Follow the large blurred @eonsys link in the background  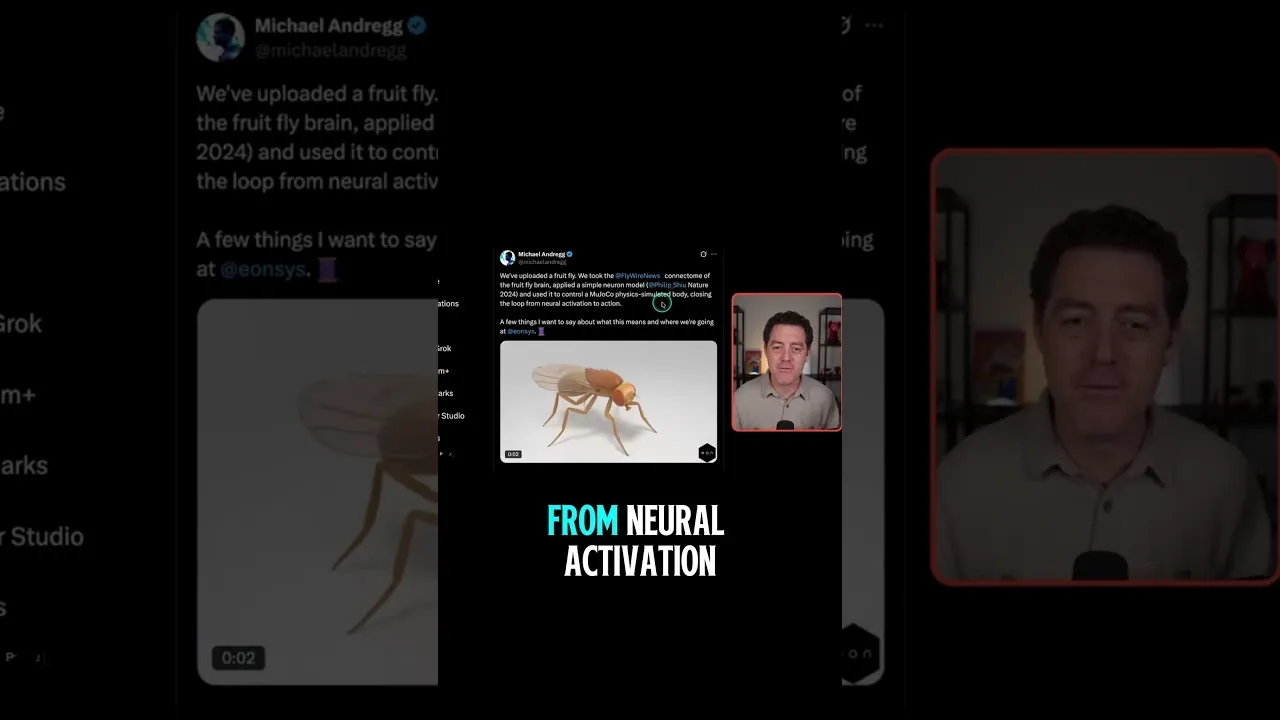[263, 269]
